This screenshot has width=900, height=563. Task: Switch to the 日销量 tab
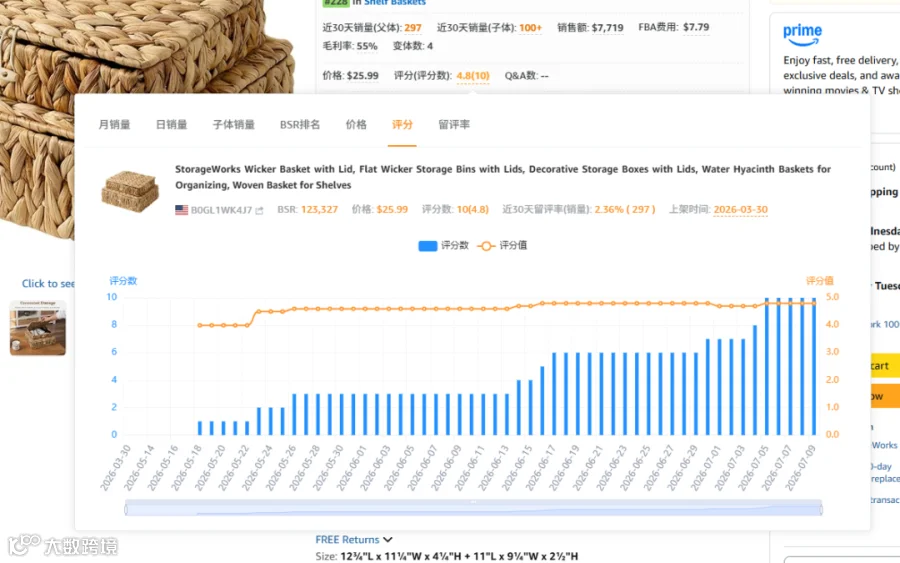[172, 125]
